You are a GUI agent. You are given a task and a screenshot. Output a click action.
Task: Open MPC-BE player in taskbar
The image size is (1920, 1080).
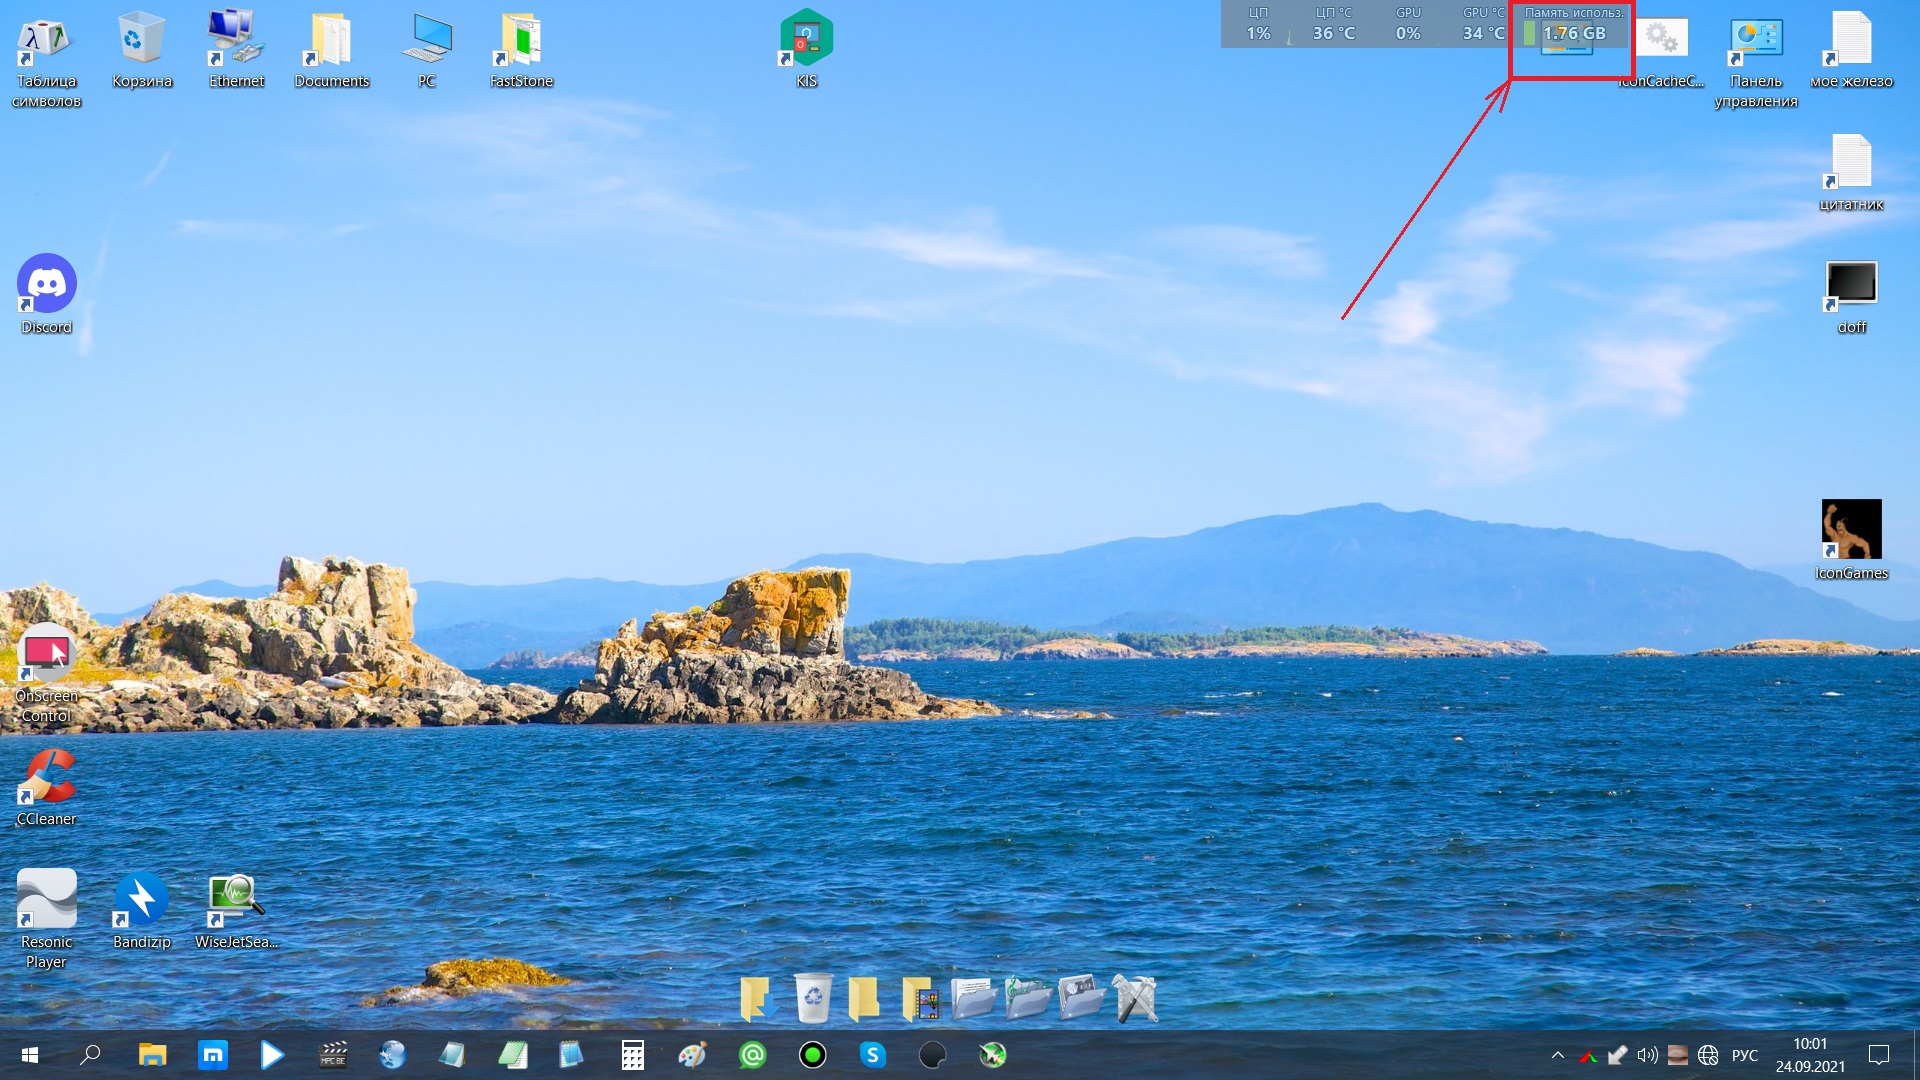click(x=333, y=1055)
